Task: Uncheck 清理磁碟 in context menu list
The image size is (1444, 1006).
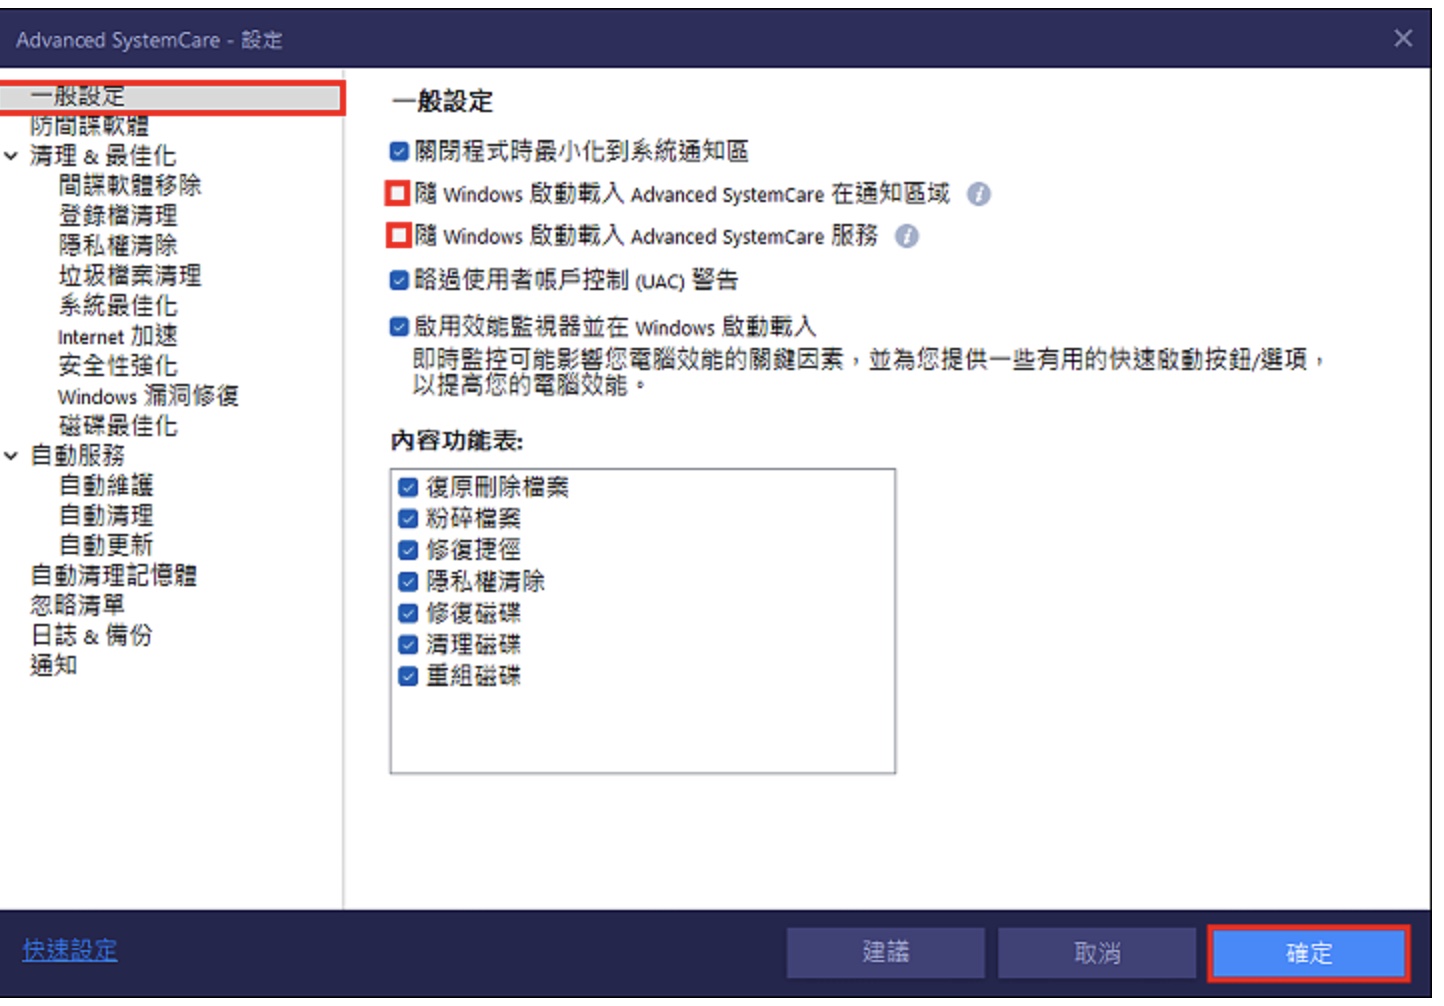Action: [408, 645]
